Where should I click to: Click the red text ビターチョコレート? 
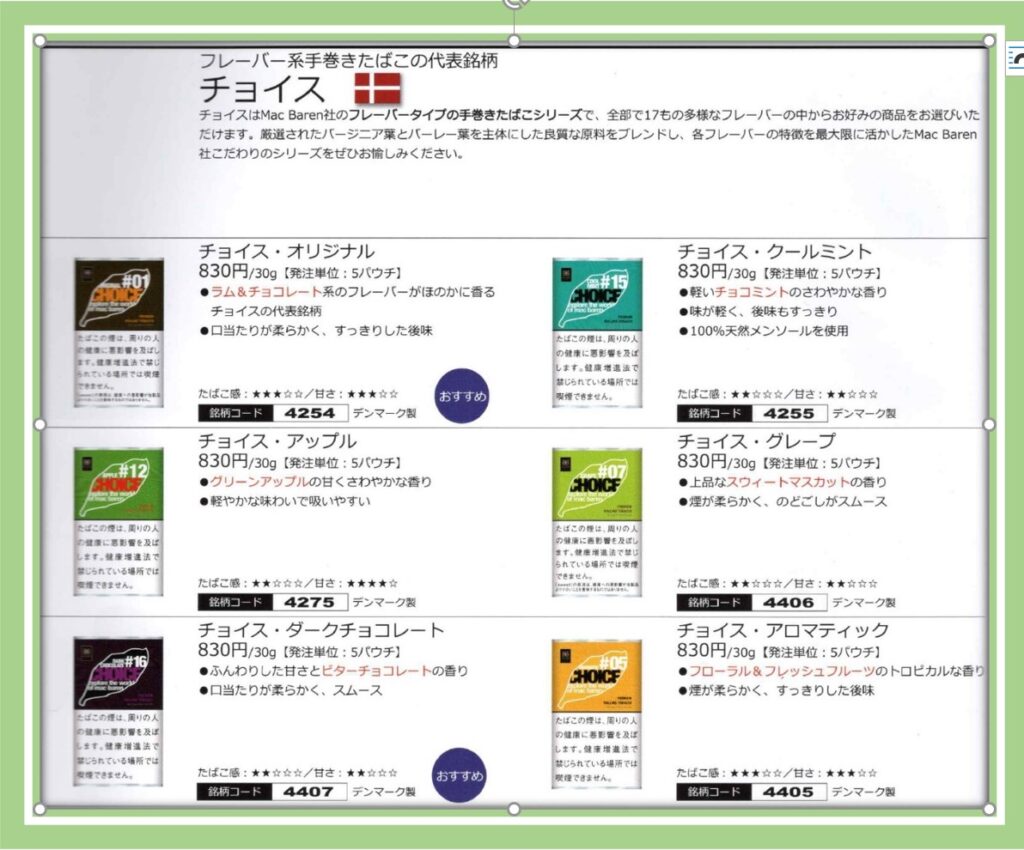(376, 670)
